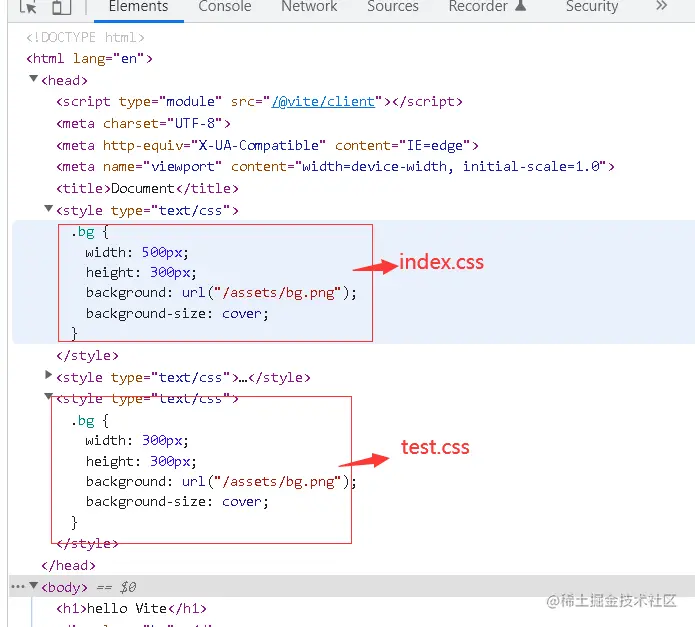Select the script type="module" row
This screenshot has width=695, height=627.
[x=259, y=101]
